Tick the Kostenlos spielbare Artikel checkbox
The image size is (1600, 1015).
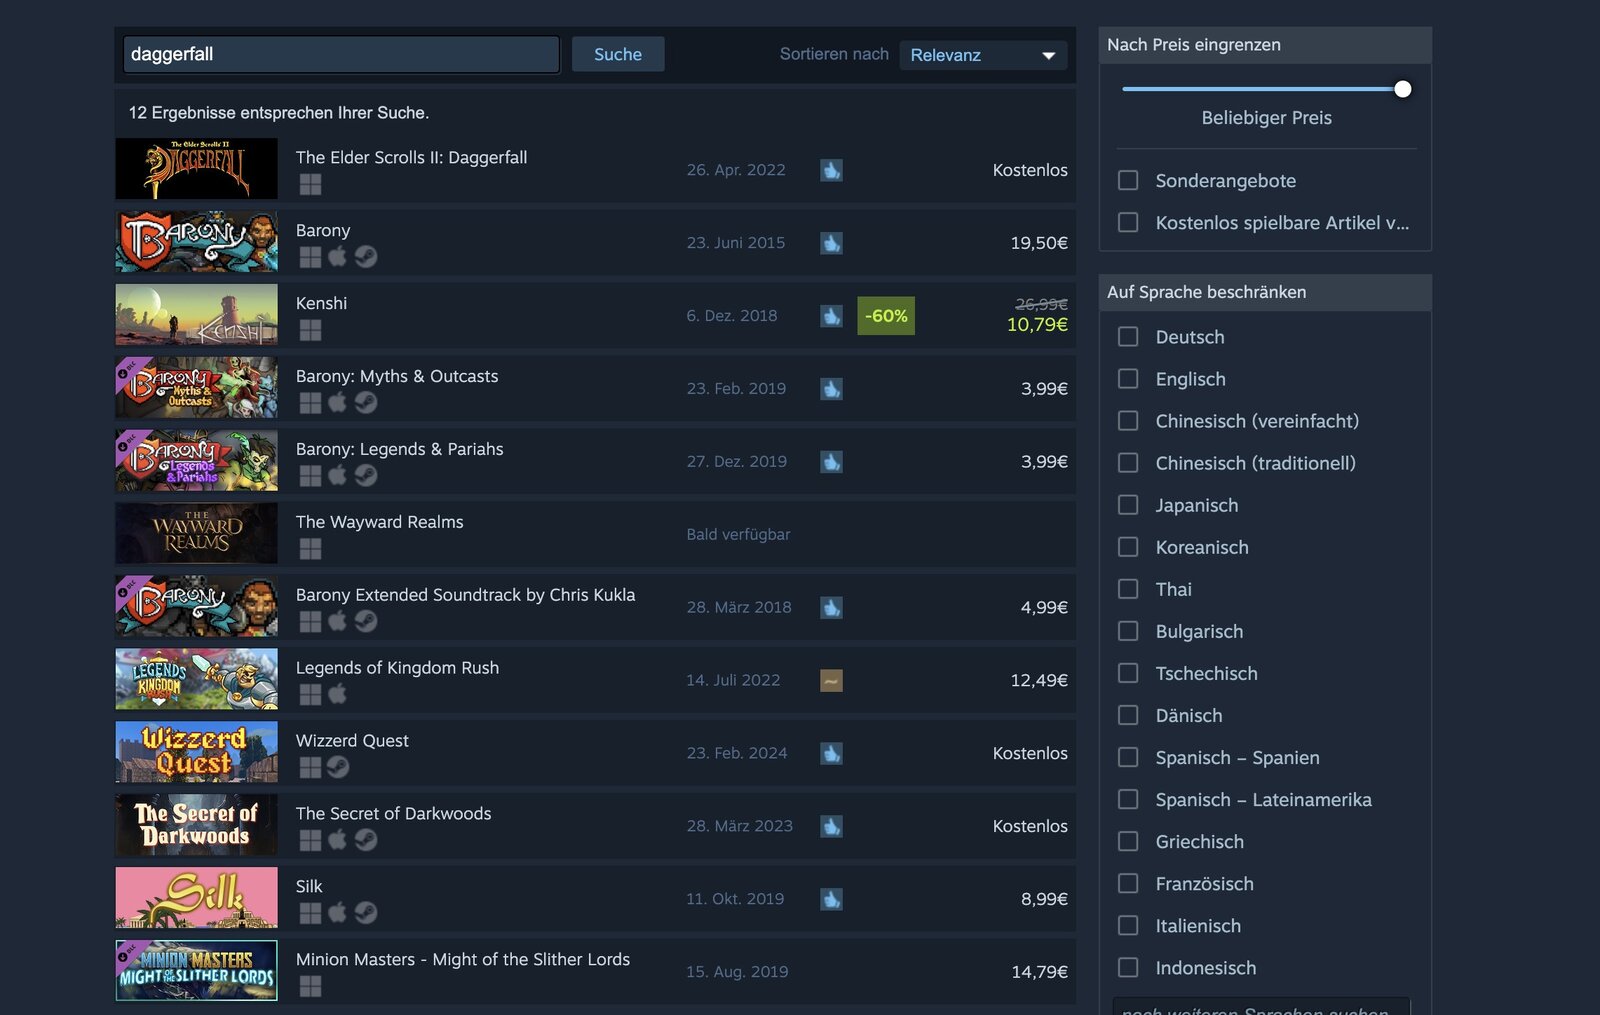tap(1128, 222)
